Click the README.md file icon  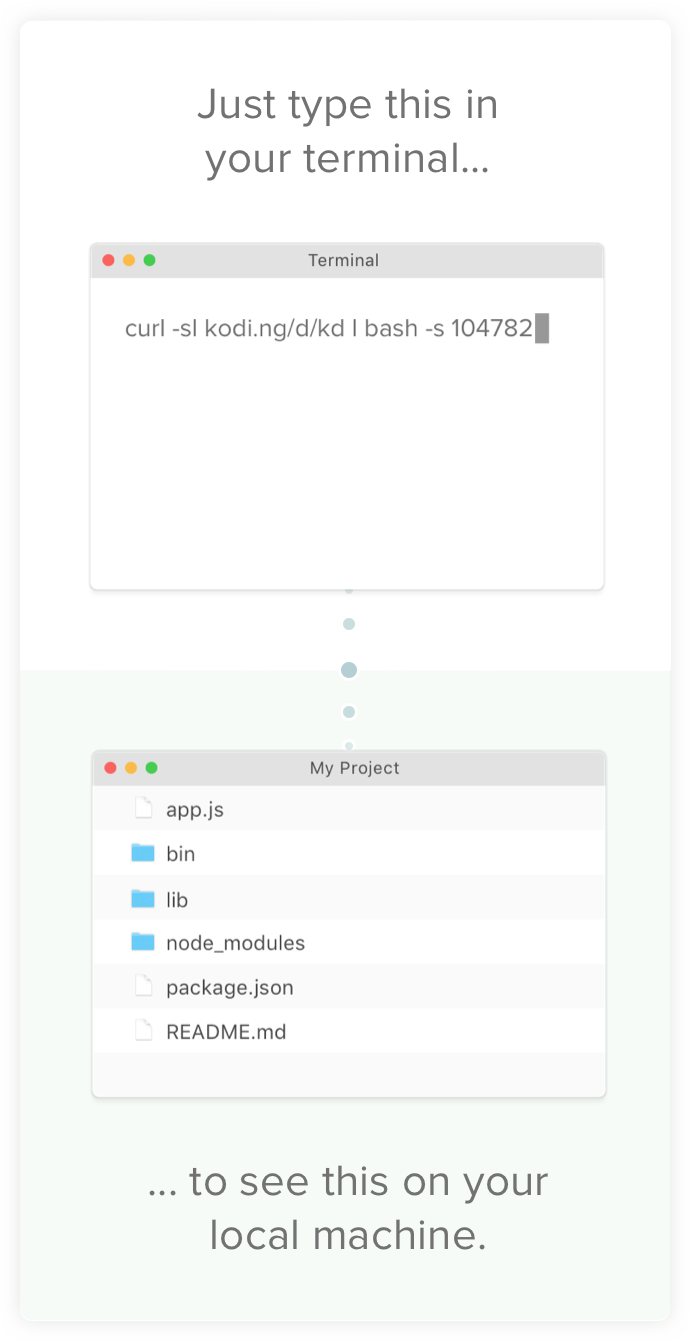click(144, 1031)
